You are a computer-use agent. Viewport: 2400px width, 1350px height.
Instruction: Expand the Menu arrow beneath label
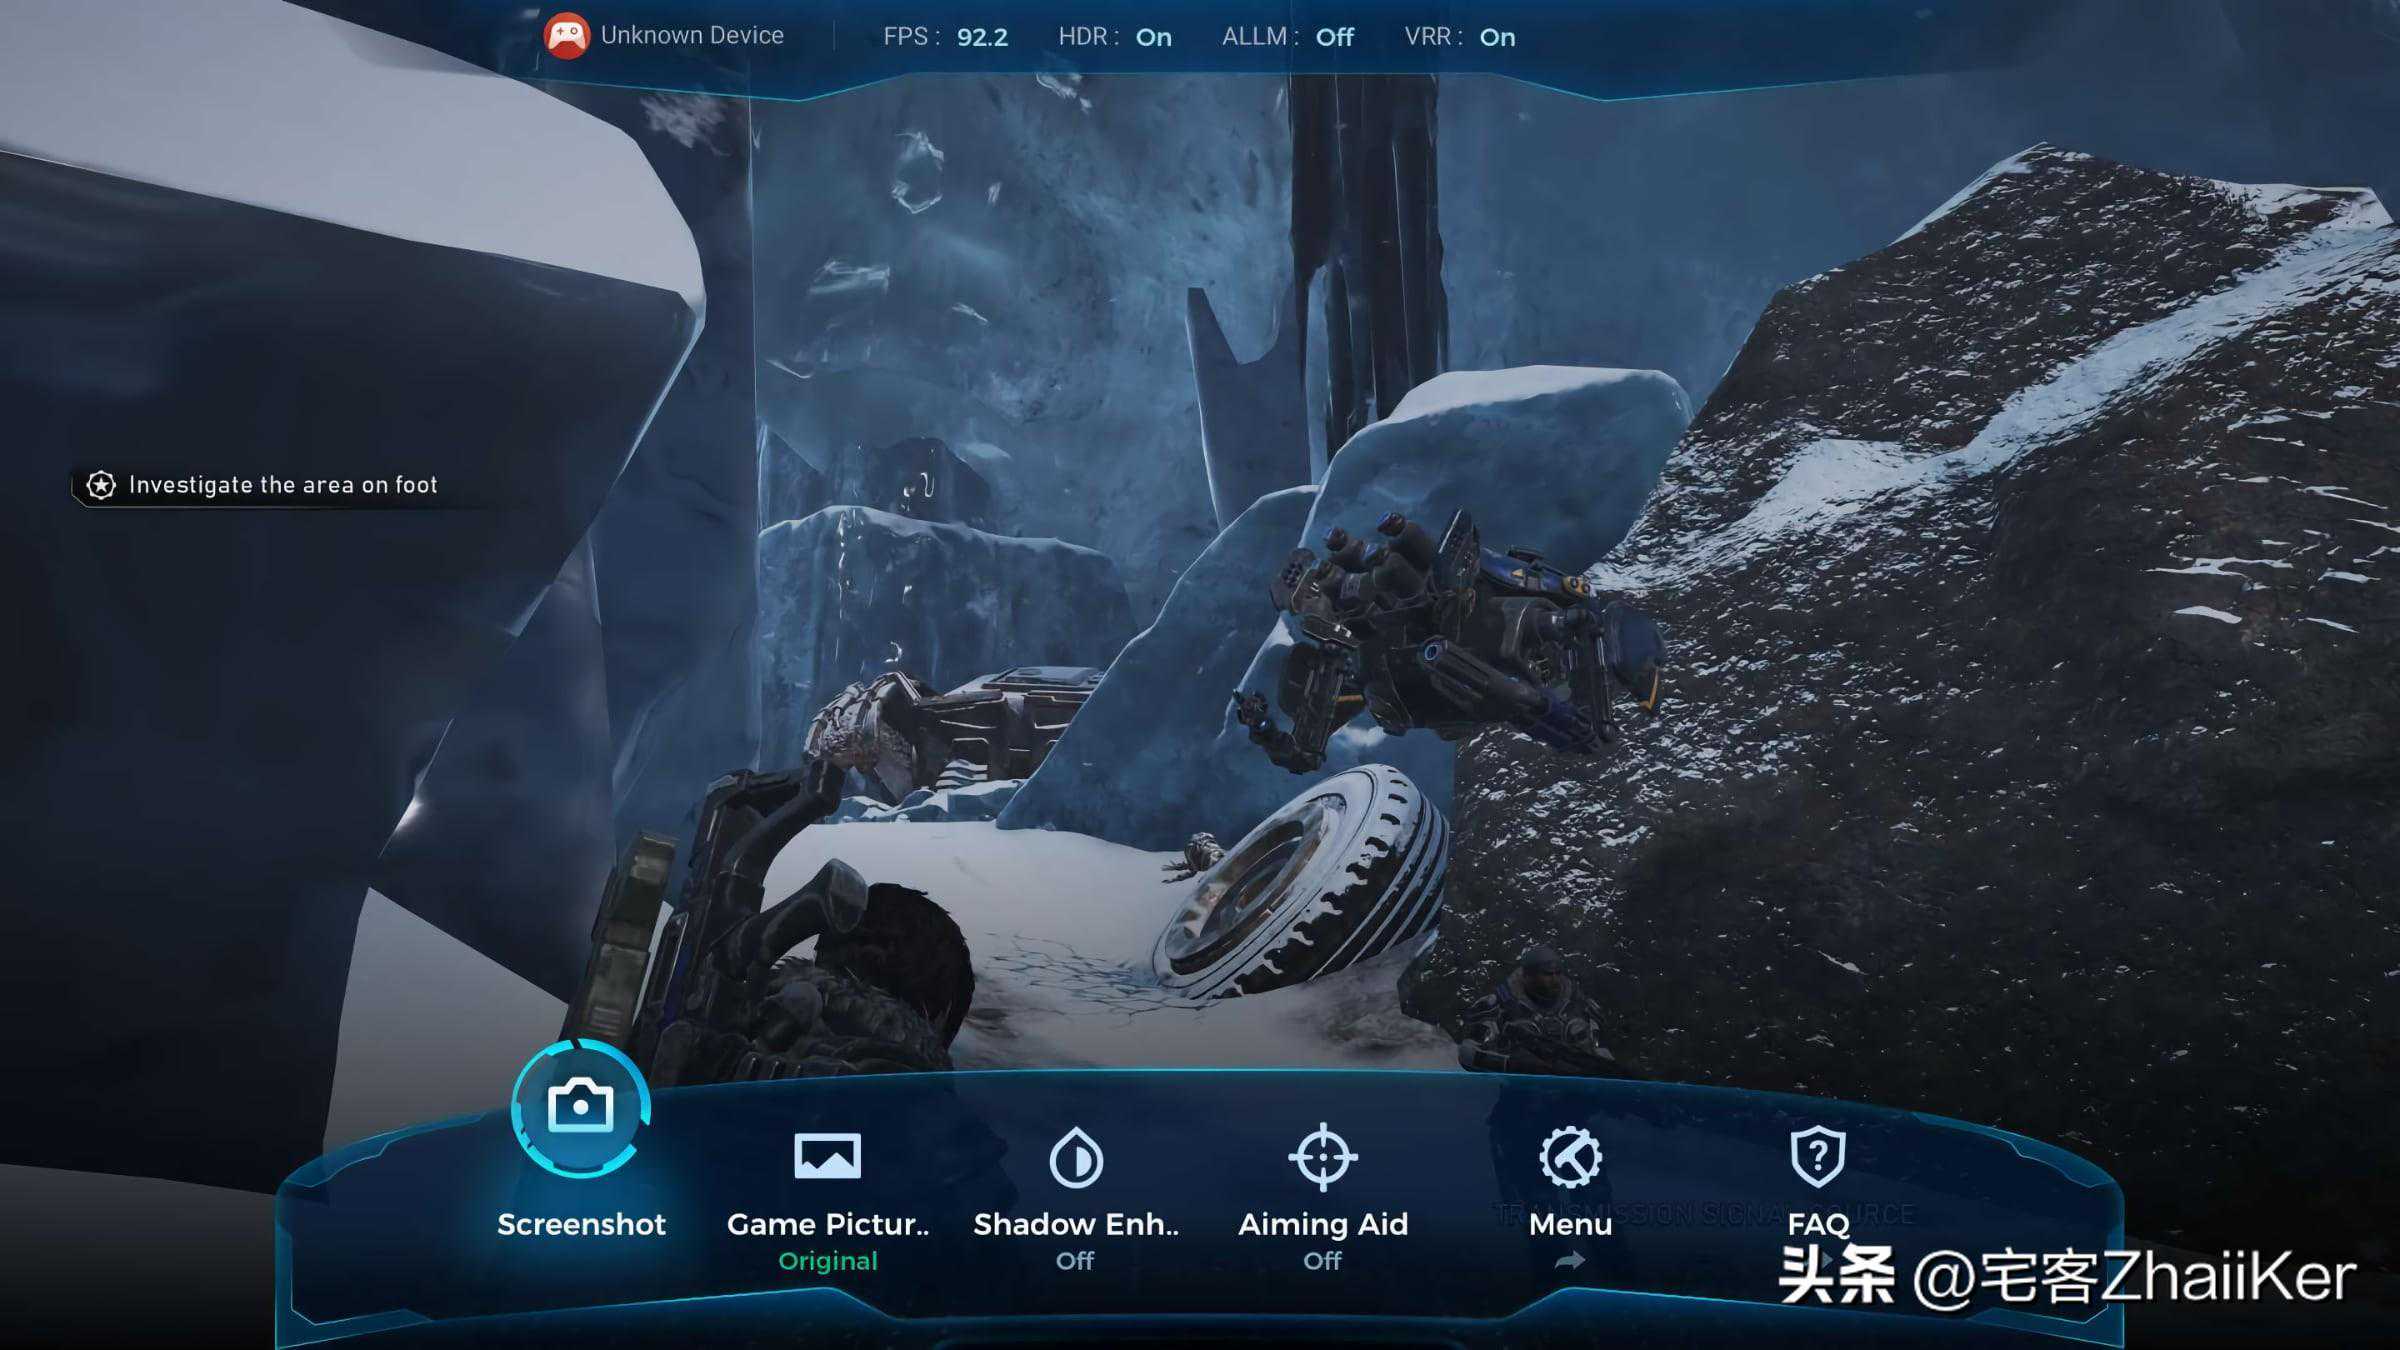(x=1570, y=1261)
